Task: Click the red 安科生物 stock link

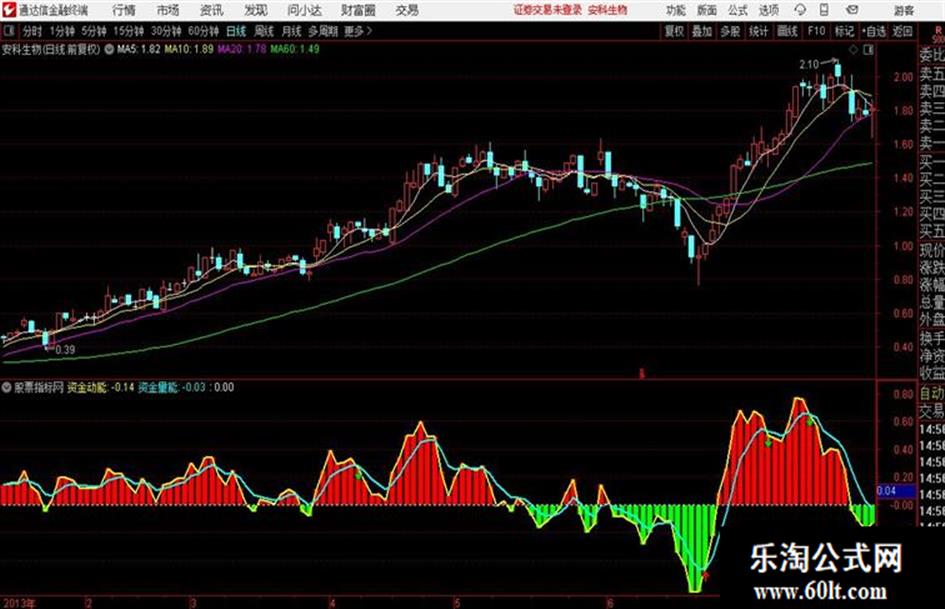Action: tap(608, 10)
